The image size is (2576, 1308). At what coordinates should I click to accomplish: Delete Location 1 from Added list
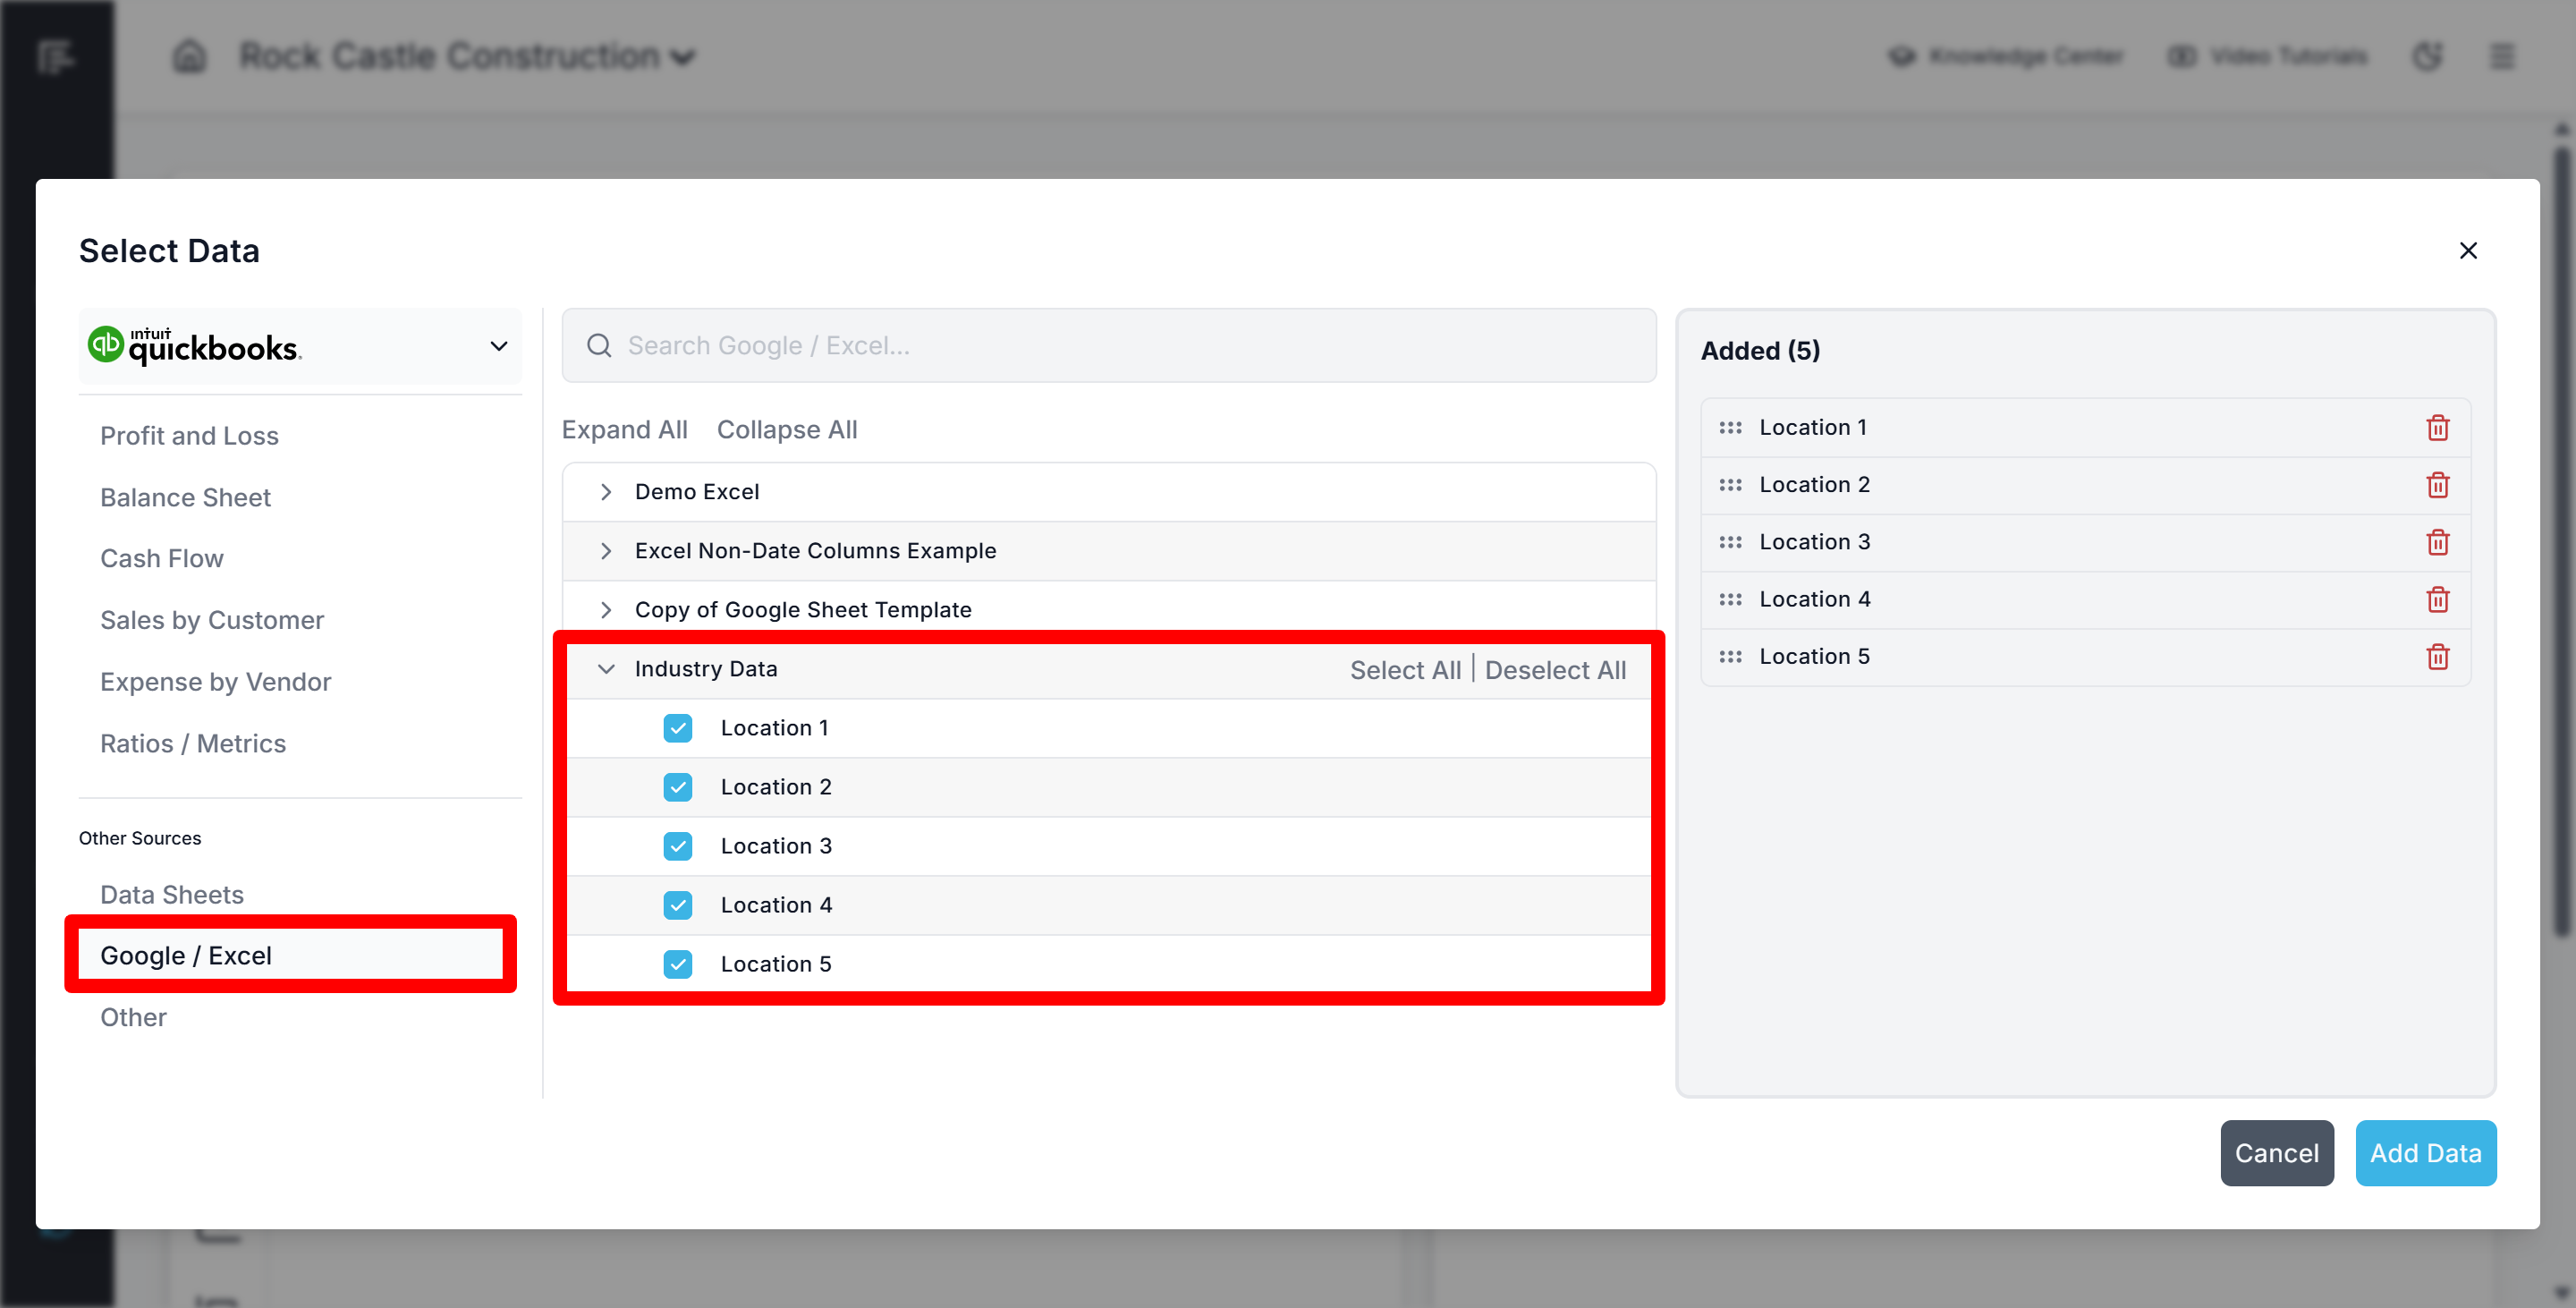(x=2437, y=427)
